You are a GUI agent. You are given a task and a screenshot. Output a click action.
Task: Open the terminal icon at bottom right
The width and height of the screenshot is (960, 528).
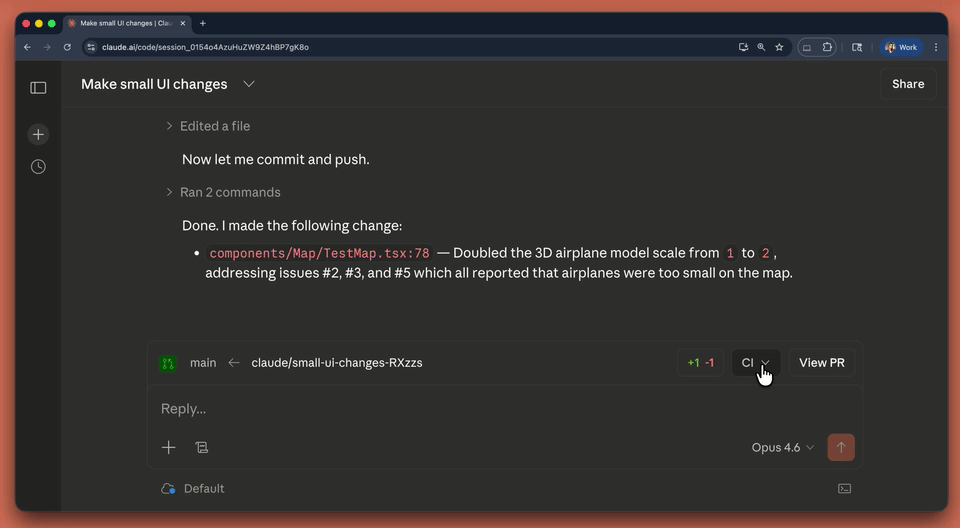tap(844, 489)
